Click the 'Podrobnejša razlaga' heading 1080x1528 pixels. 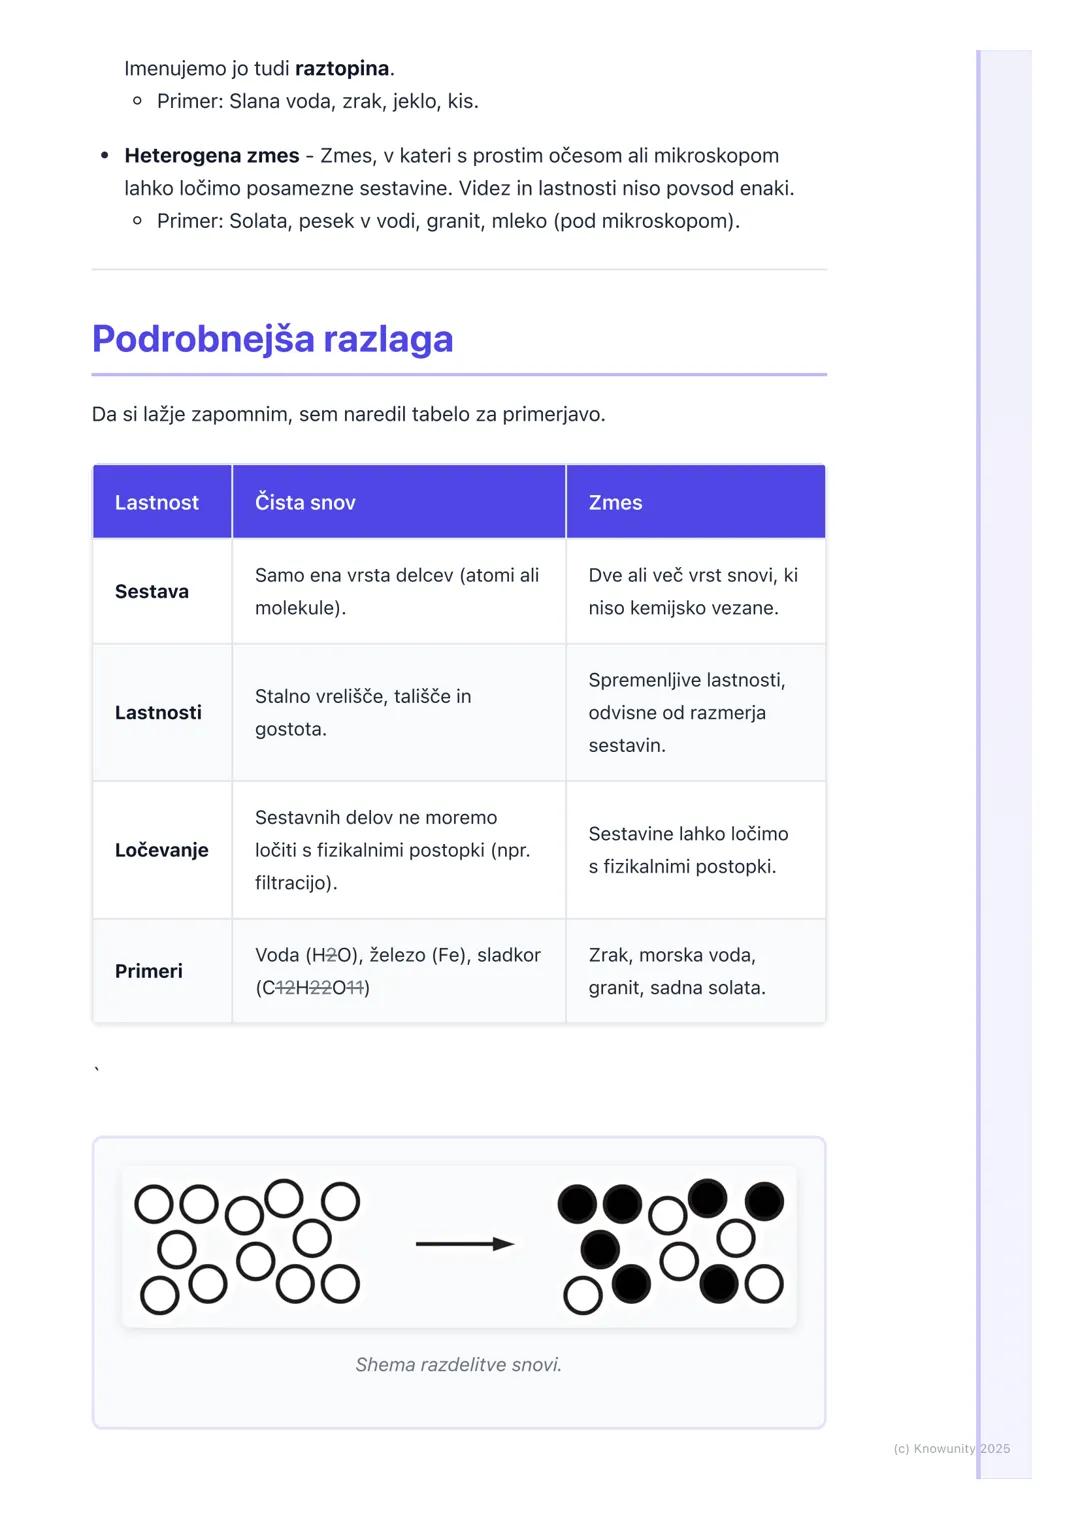(272, 339)
